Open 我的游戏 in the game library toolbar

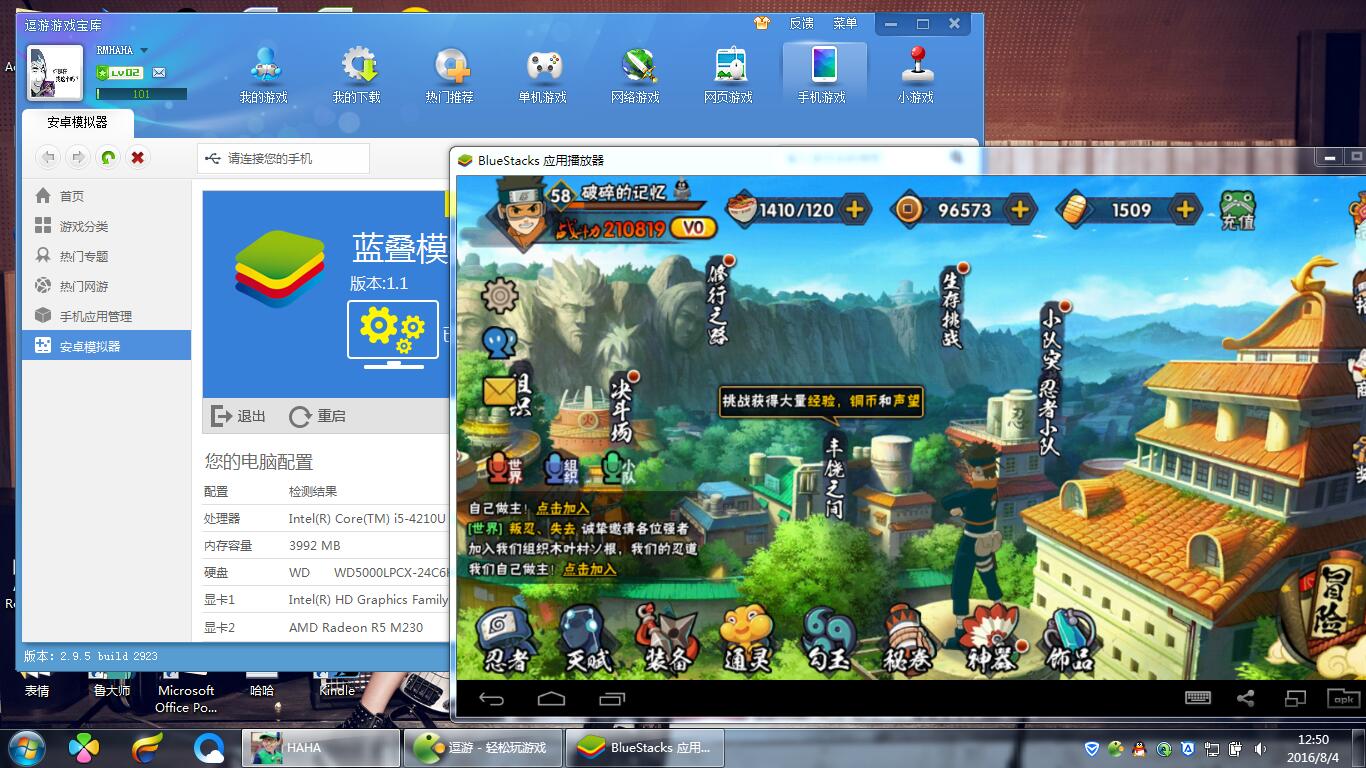click(x=263, y=75)
